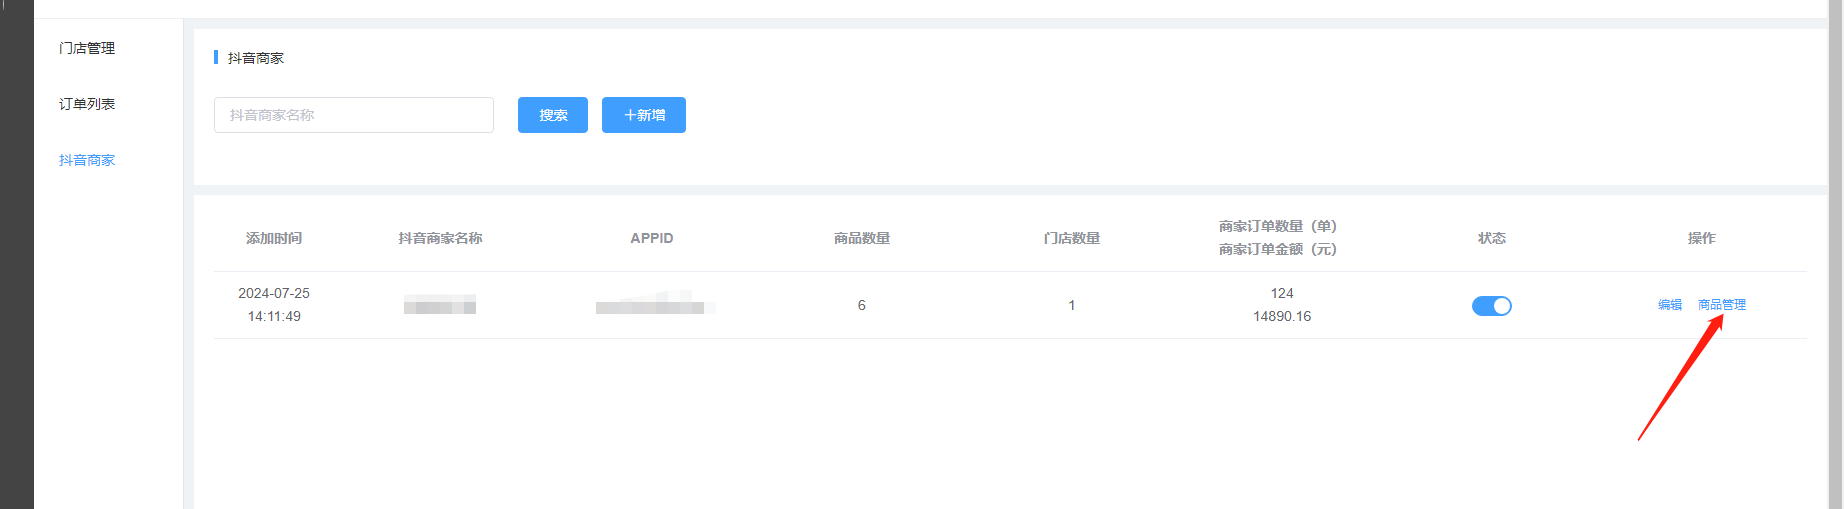The height and width of the screenshot is (509, 1844).
Task: Click the 商家订单数量 column header
Action: (x=1277, y=227)
